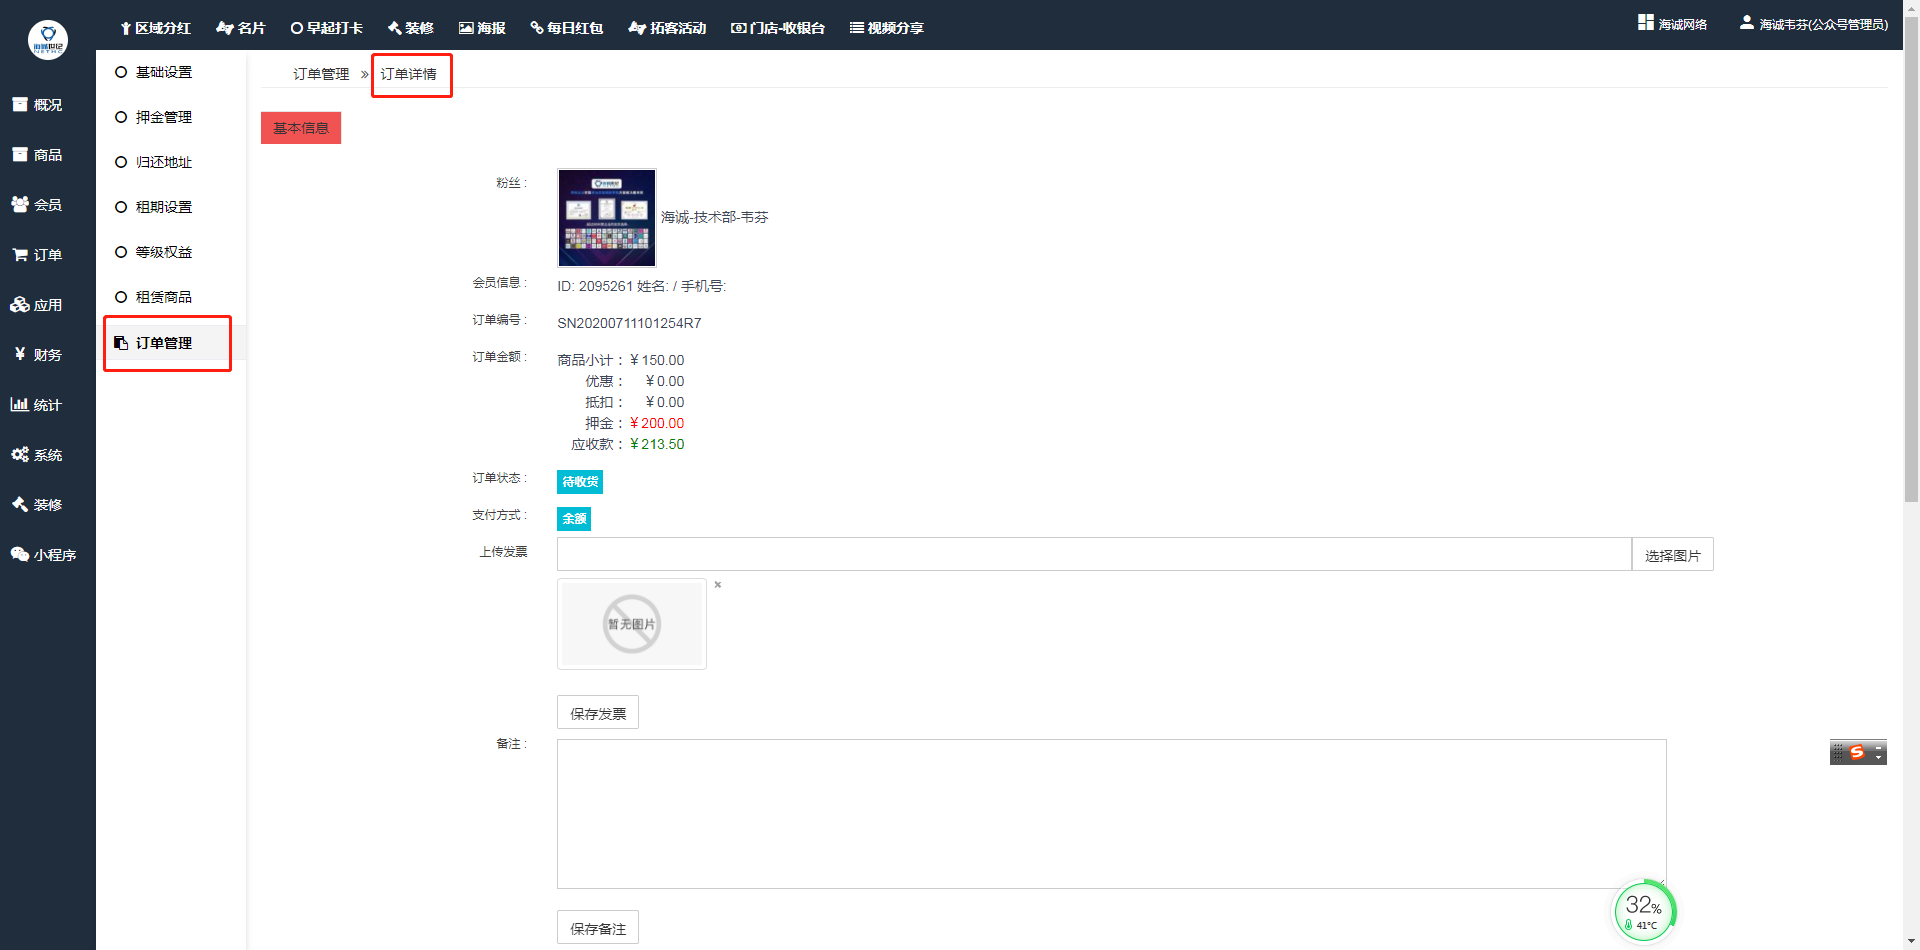
Task: Click the site logo in the sidebar
Action: tap(47, 40)
